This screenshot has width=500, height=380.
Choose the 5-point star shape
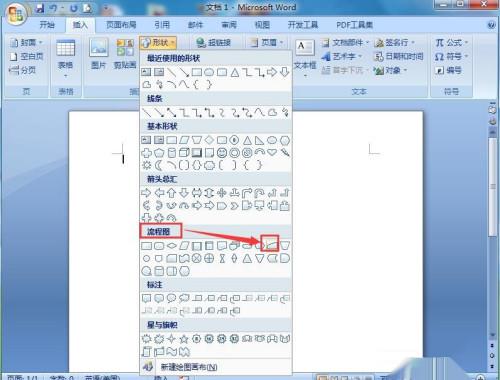pos(184,339)
